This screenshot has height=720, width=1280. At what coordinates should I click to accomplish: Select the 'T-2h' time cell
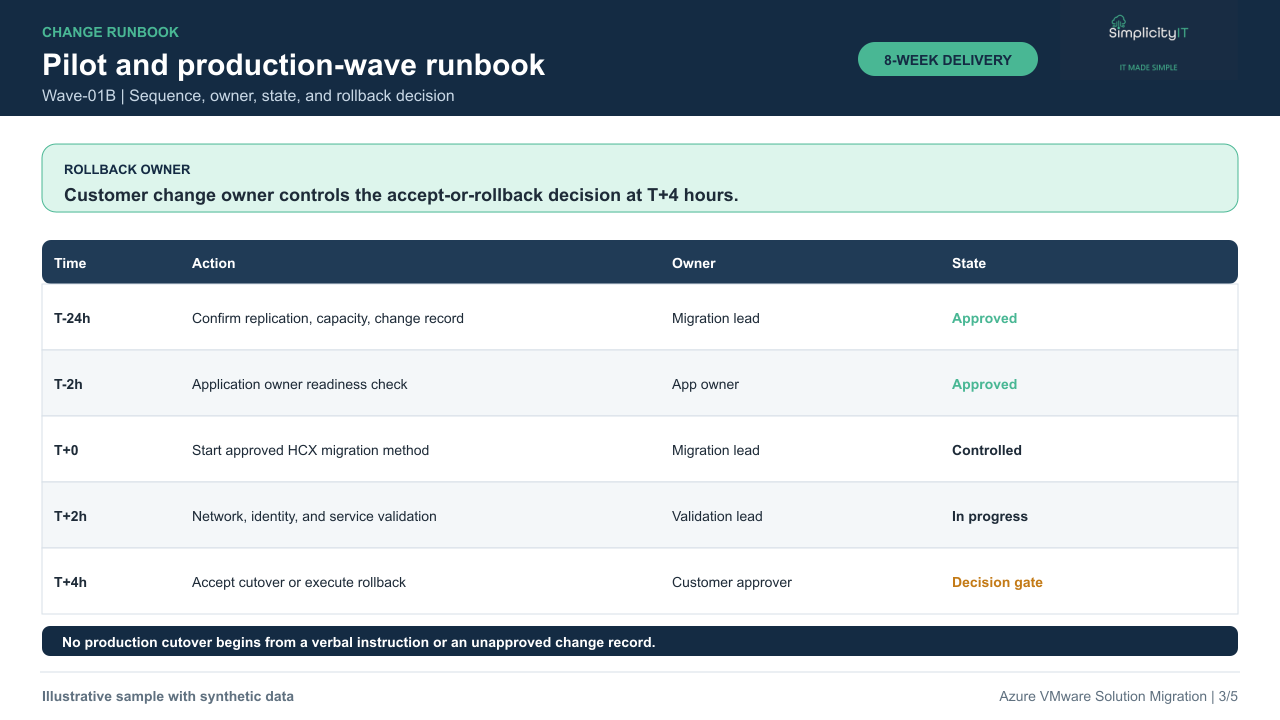[68, 384]
